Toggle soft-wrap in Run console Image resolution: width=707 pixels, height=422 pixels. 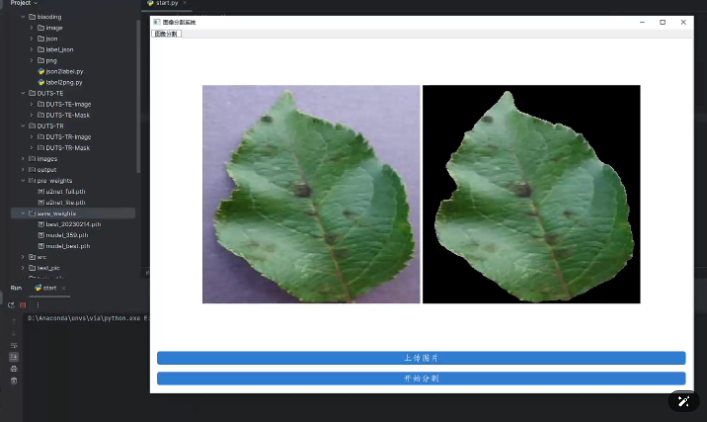(x=14, y=345)
